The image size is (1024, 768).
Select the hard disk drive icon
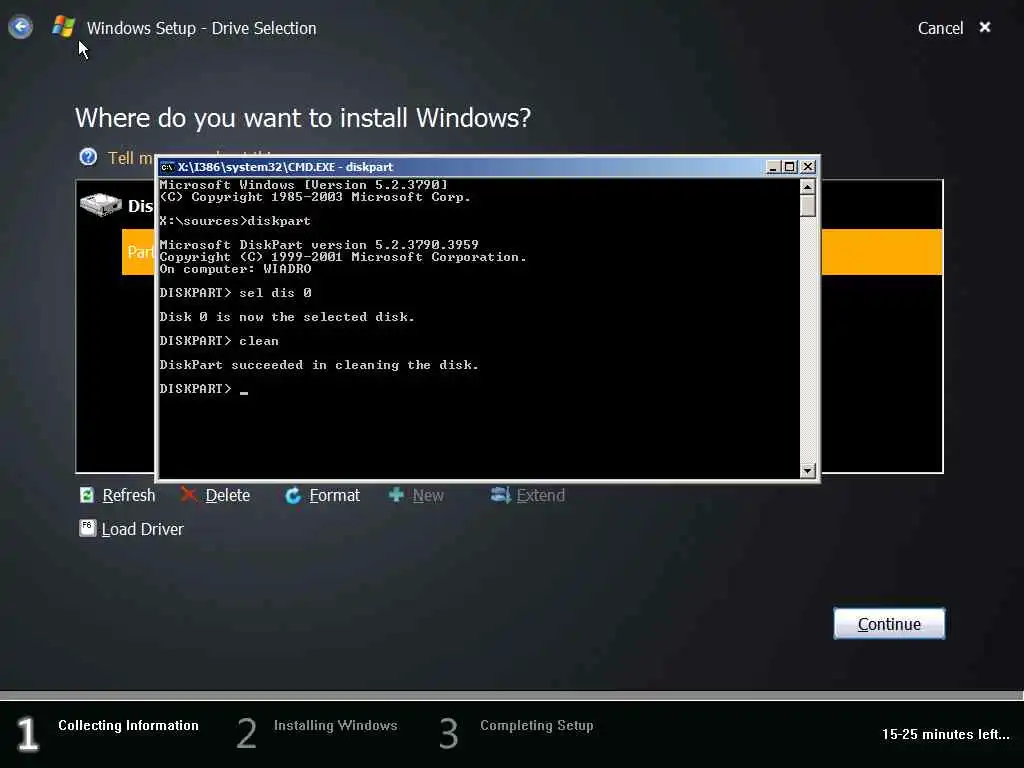coord(101,204)
